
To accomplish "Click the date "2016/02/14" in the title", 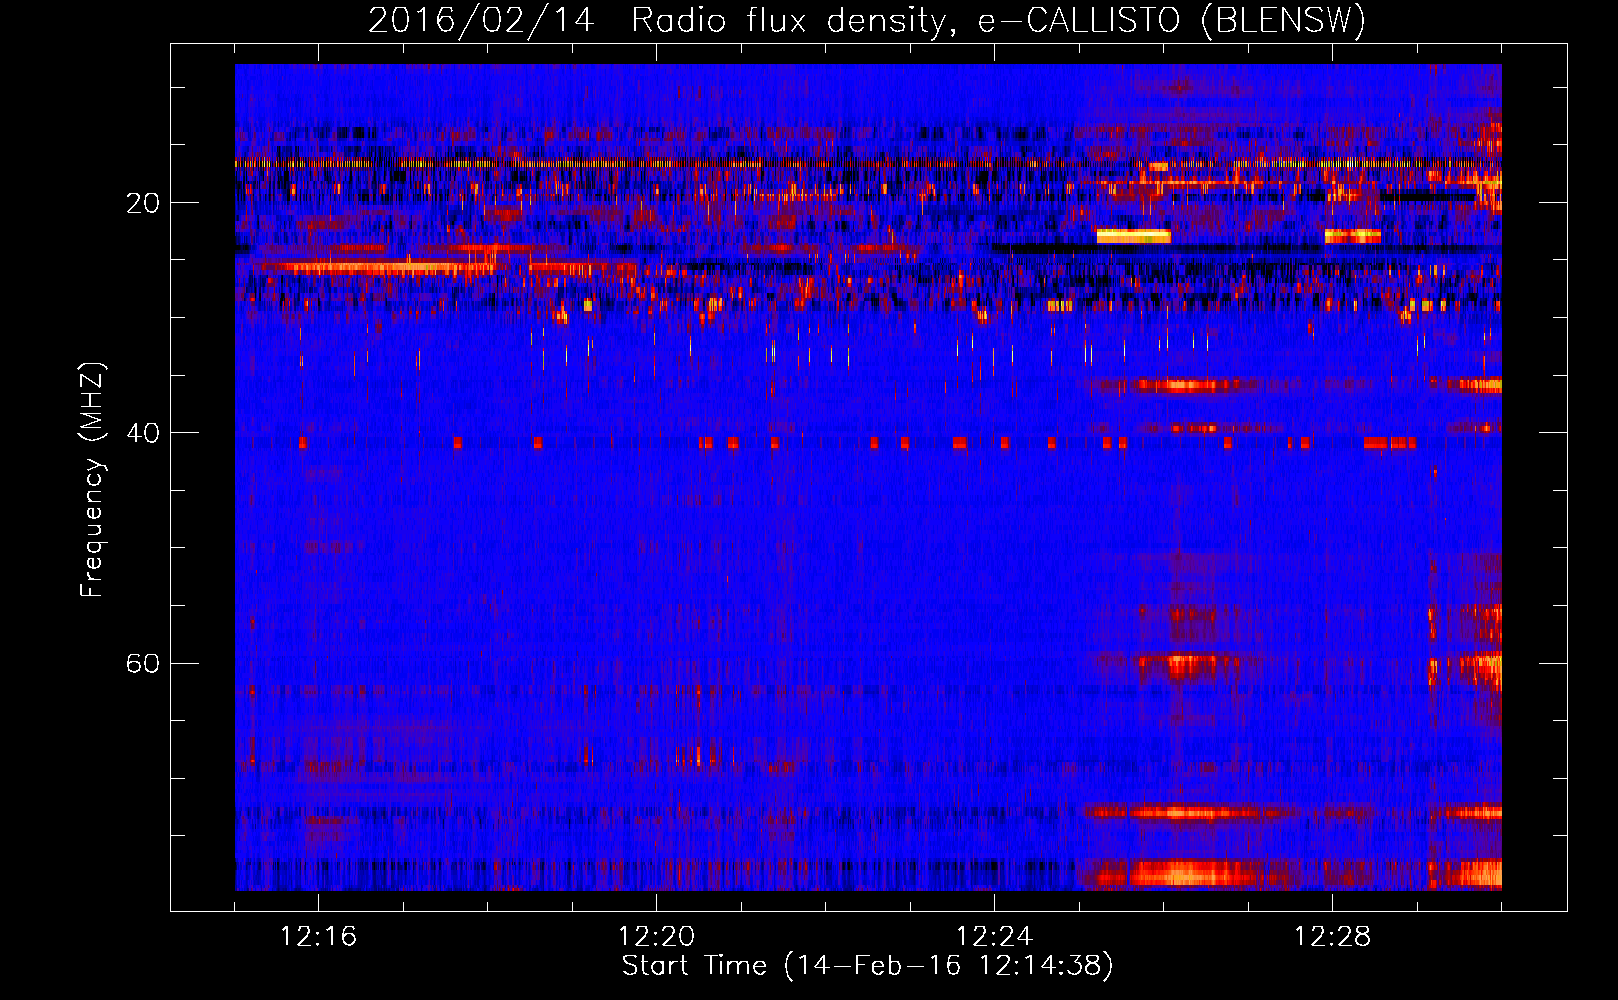I will 481,20.
